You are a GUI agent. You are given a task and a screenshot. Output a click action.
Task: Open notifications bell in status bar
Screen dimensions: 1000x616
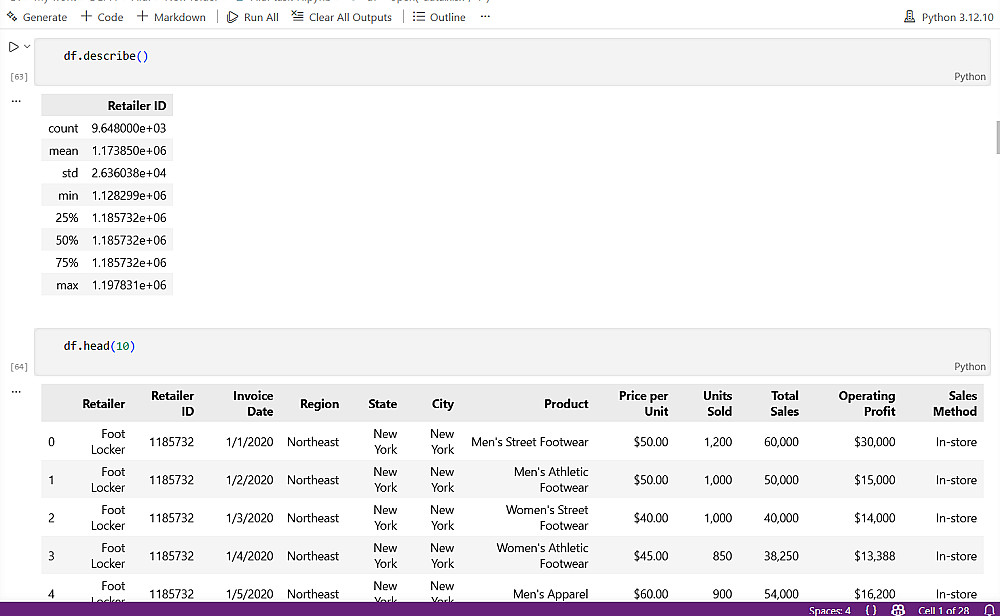[989, 610]
